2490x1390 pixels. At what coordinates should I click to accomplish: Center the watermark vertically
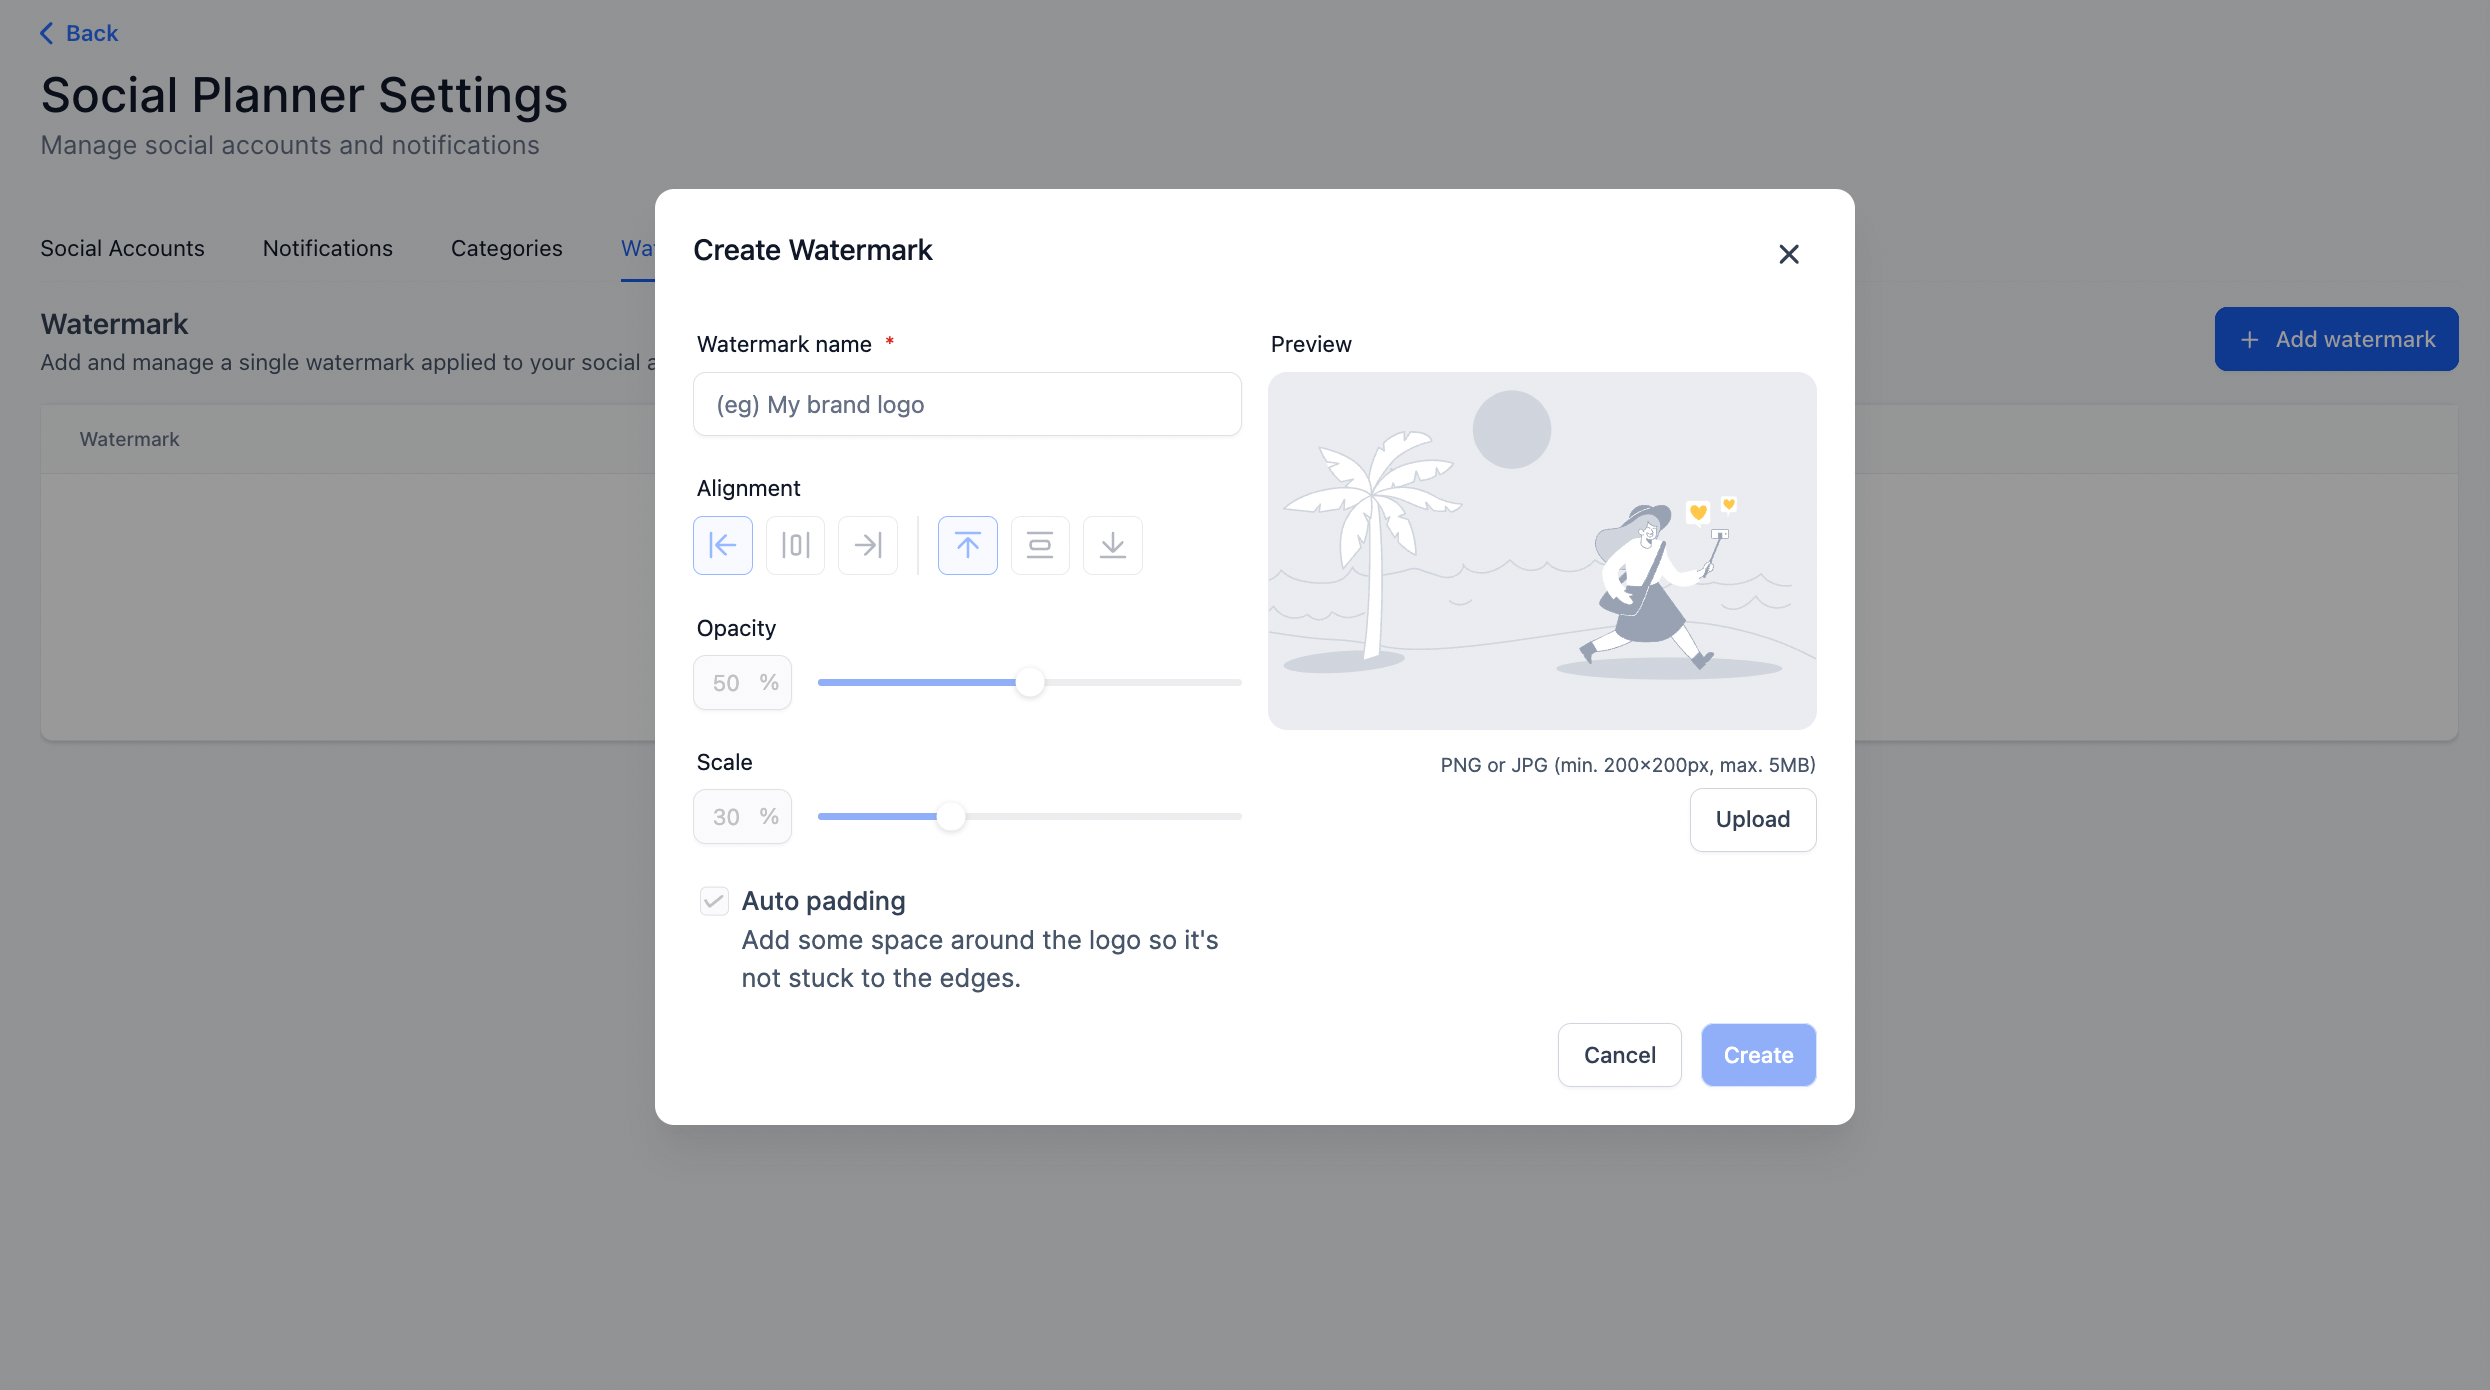[x=1040, y=545]
